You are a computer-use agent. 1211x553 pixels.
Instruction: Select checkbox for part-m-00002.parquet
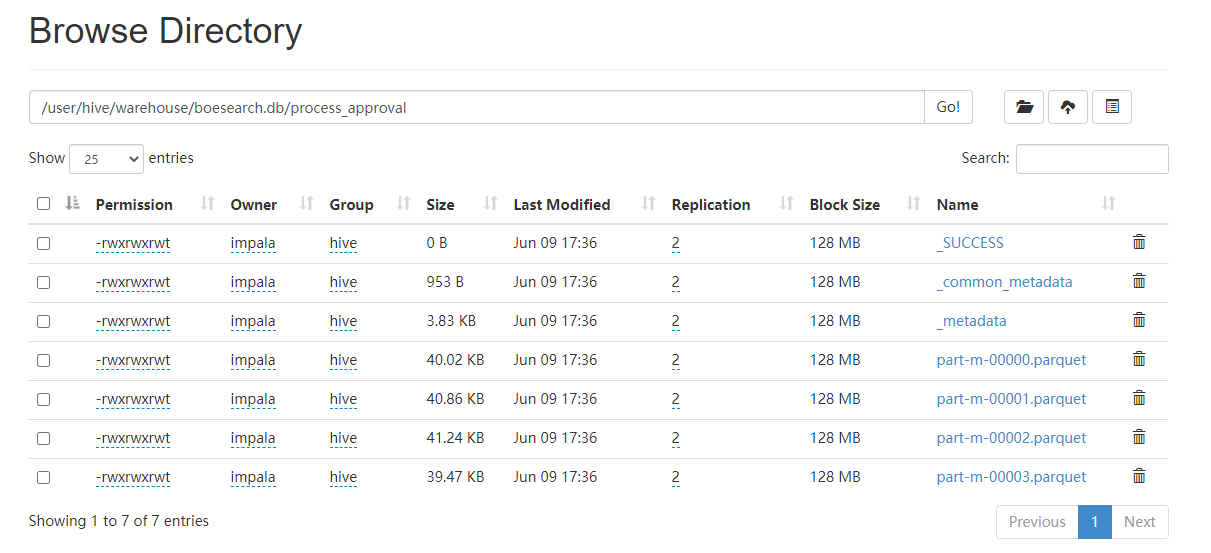click(x=43, y=438)
